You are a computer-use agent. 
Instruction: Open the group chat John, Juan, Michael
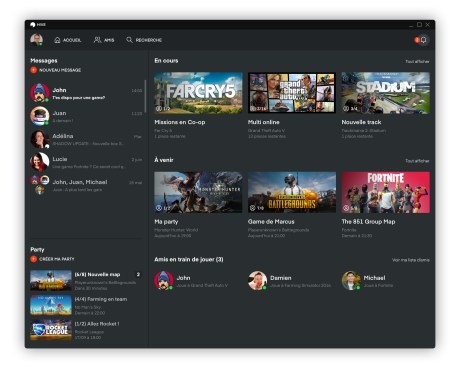[x=87, y=185]
